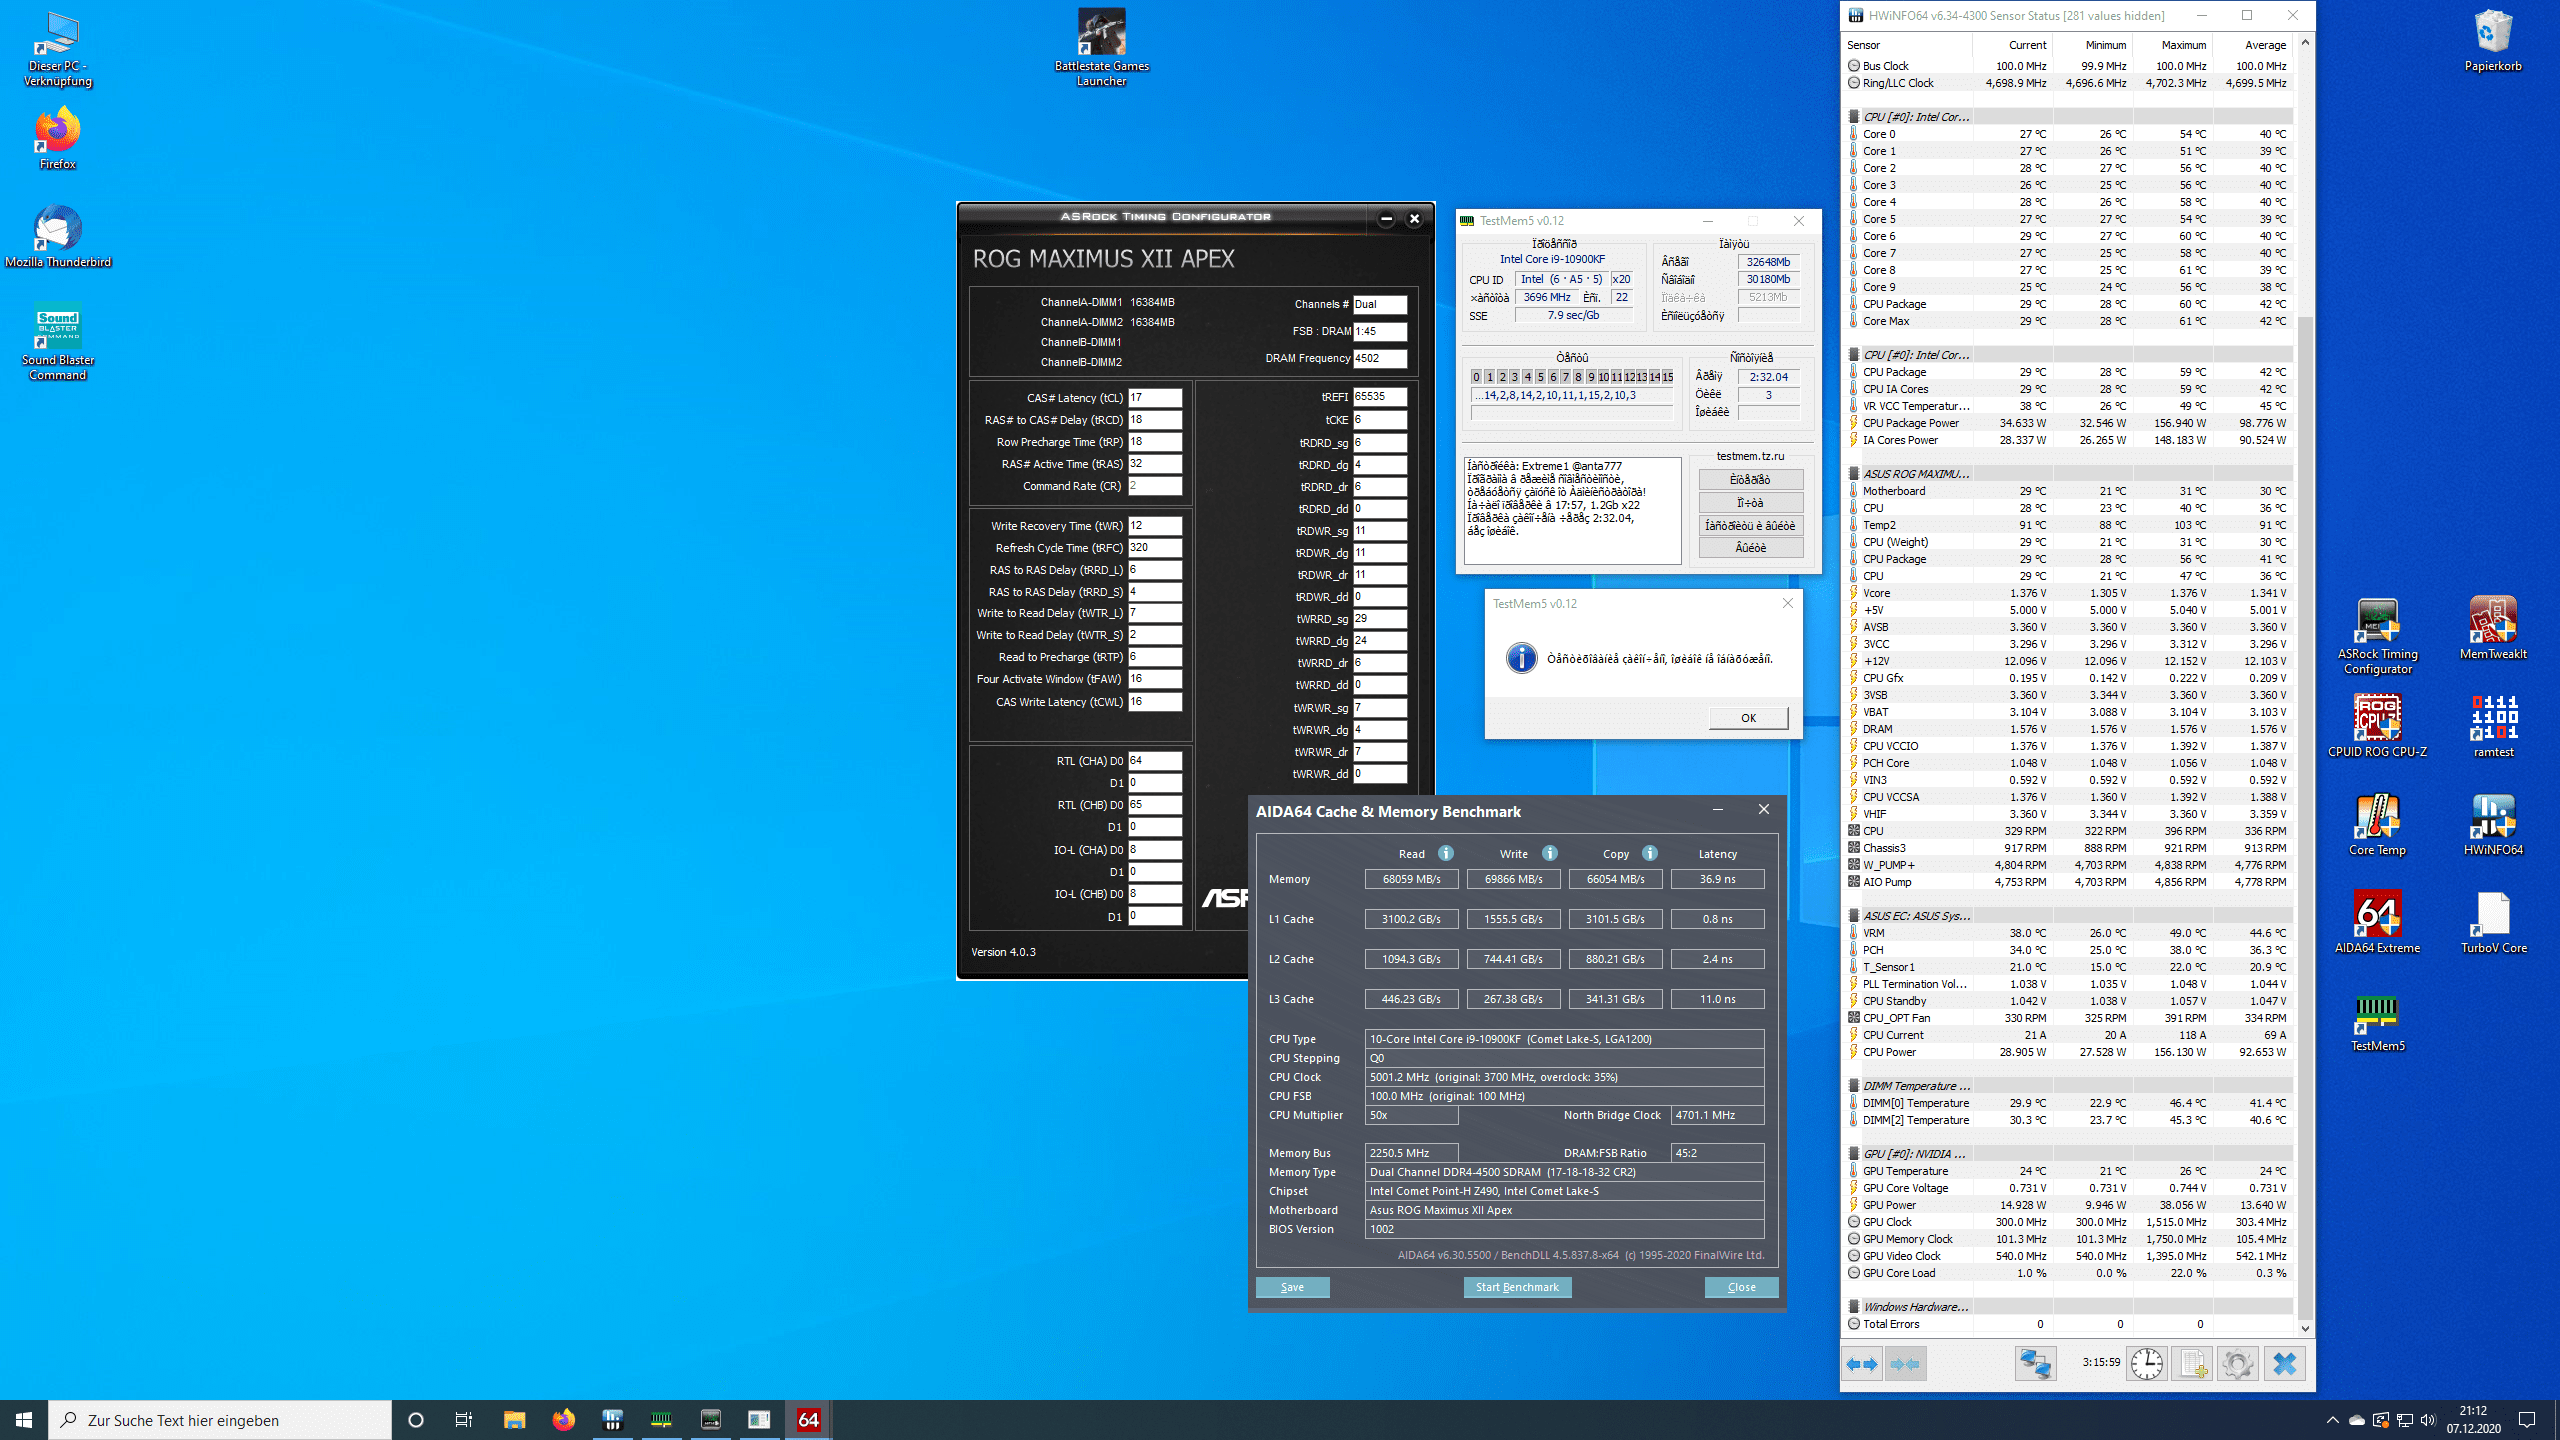Select 'ASUS EC: ASUS Sys...' sensor group

pos(1916,916)
